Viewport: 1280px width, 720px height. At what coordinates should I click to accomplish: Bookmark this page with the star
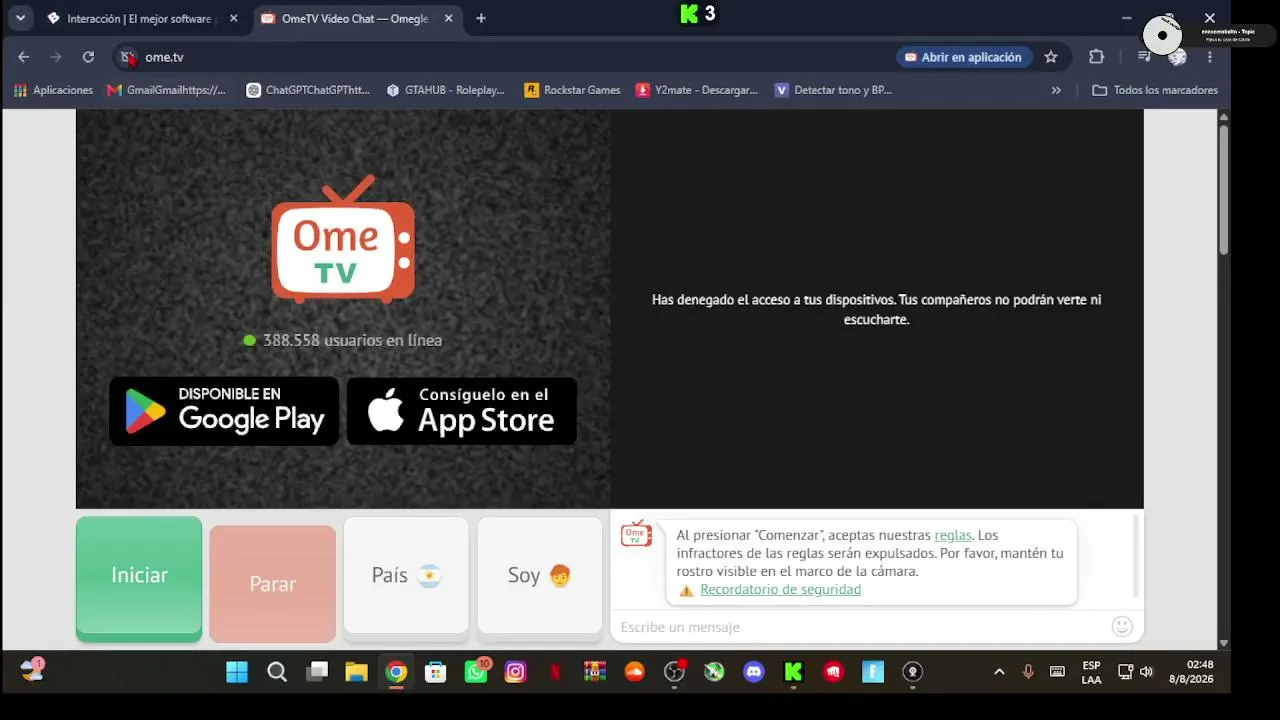click(1051, 57)
